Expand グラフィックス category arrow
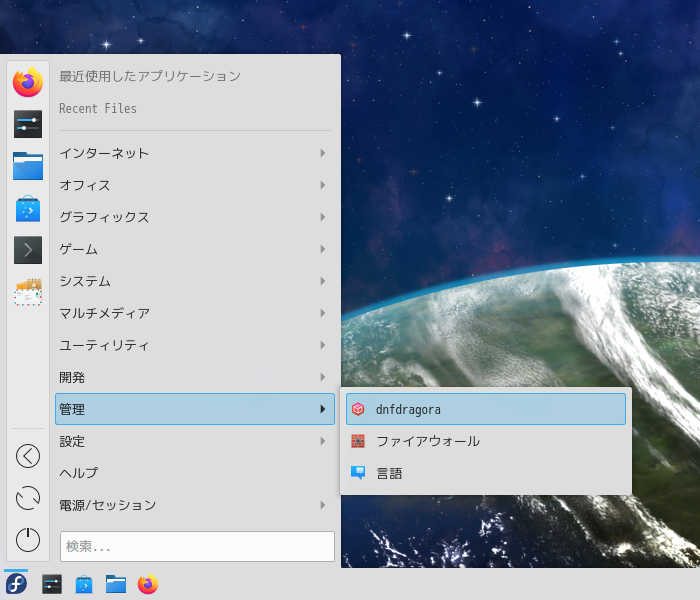This screenshot has height=600, width=700. coord(323,217)
